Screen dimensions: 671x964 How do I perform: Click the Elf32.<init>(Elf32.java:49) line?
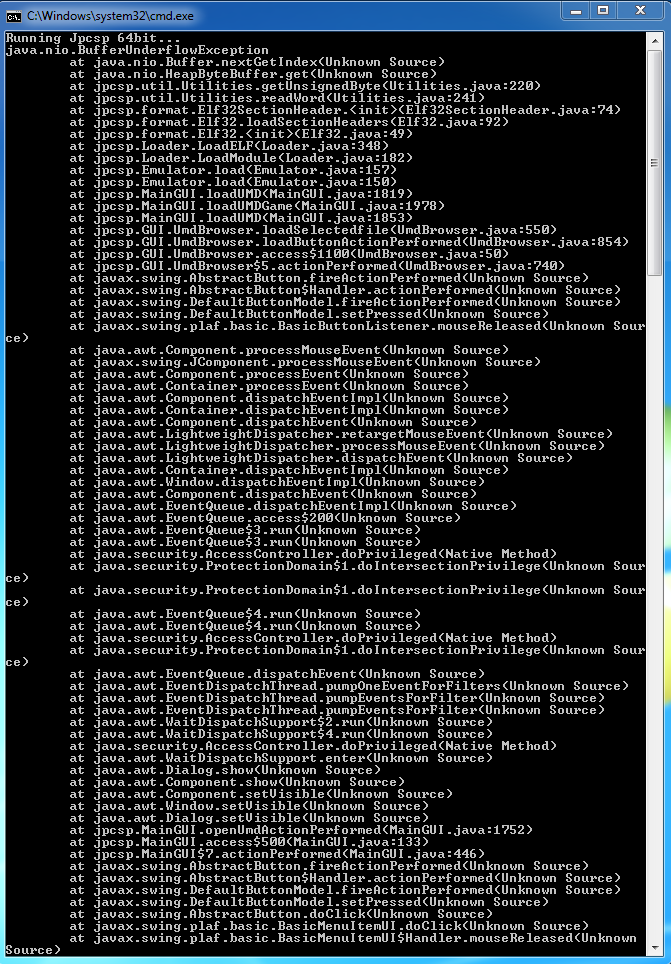click(240, 134)
